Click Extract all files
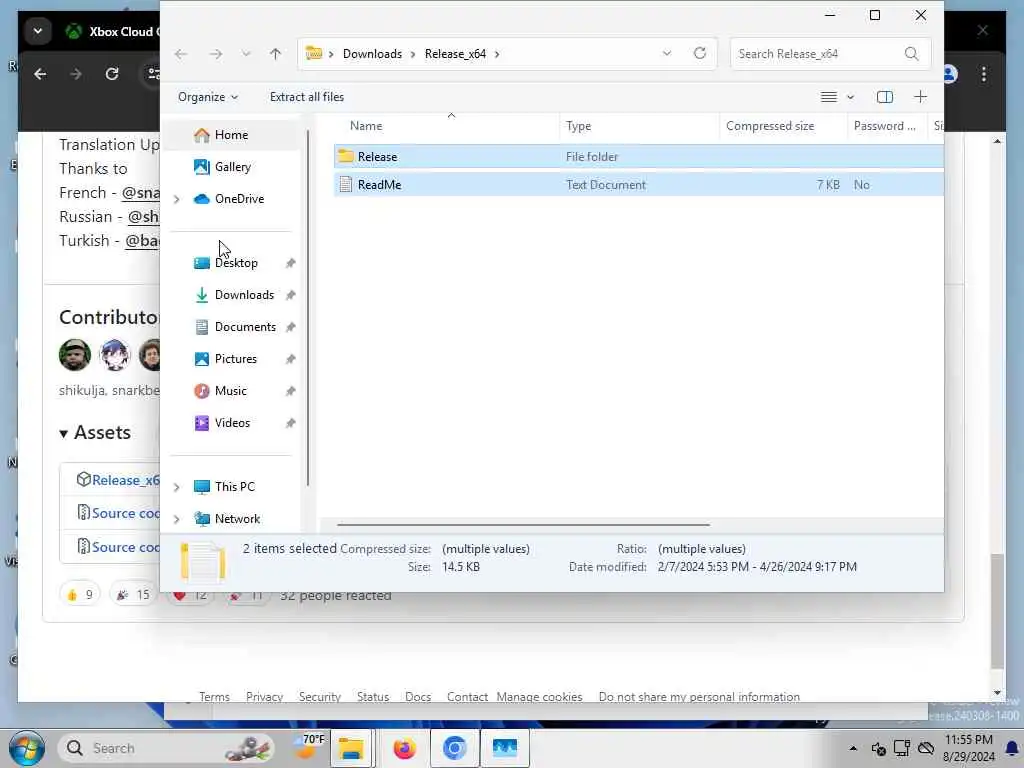The height and width of the screenshot is (768, 1024). pos(307,97)
